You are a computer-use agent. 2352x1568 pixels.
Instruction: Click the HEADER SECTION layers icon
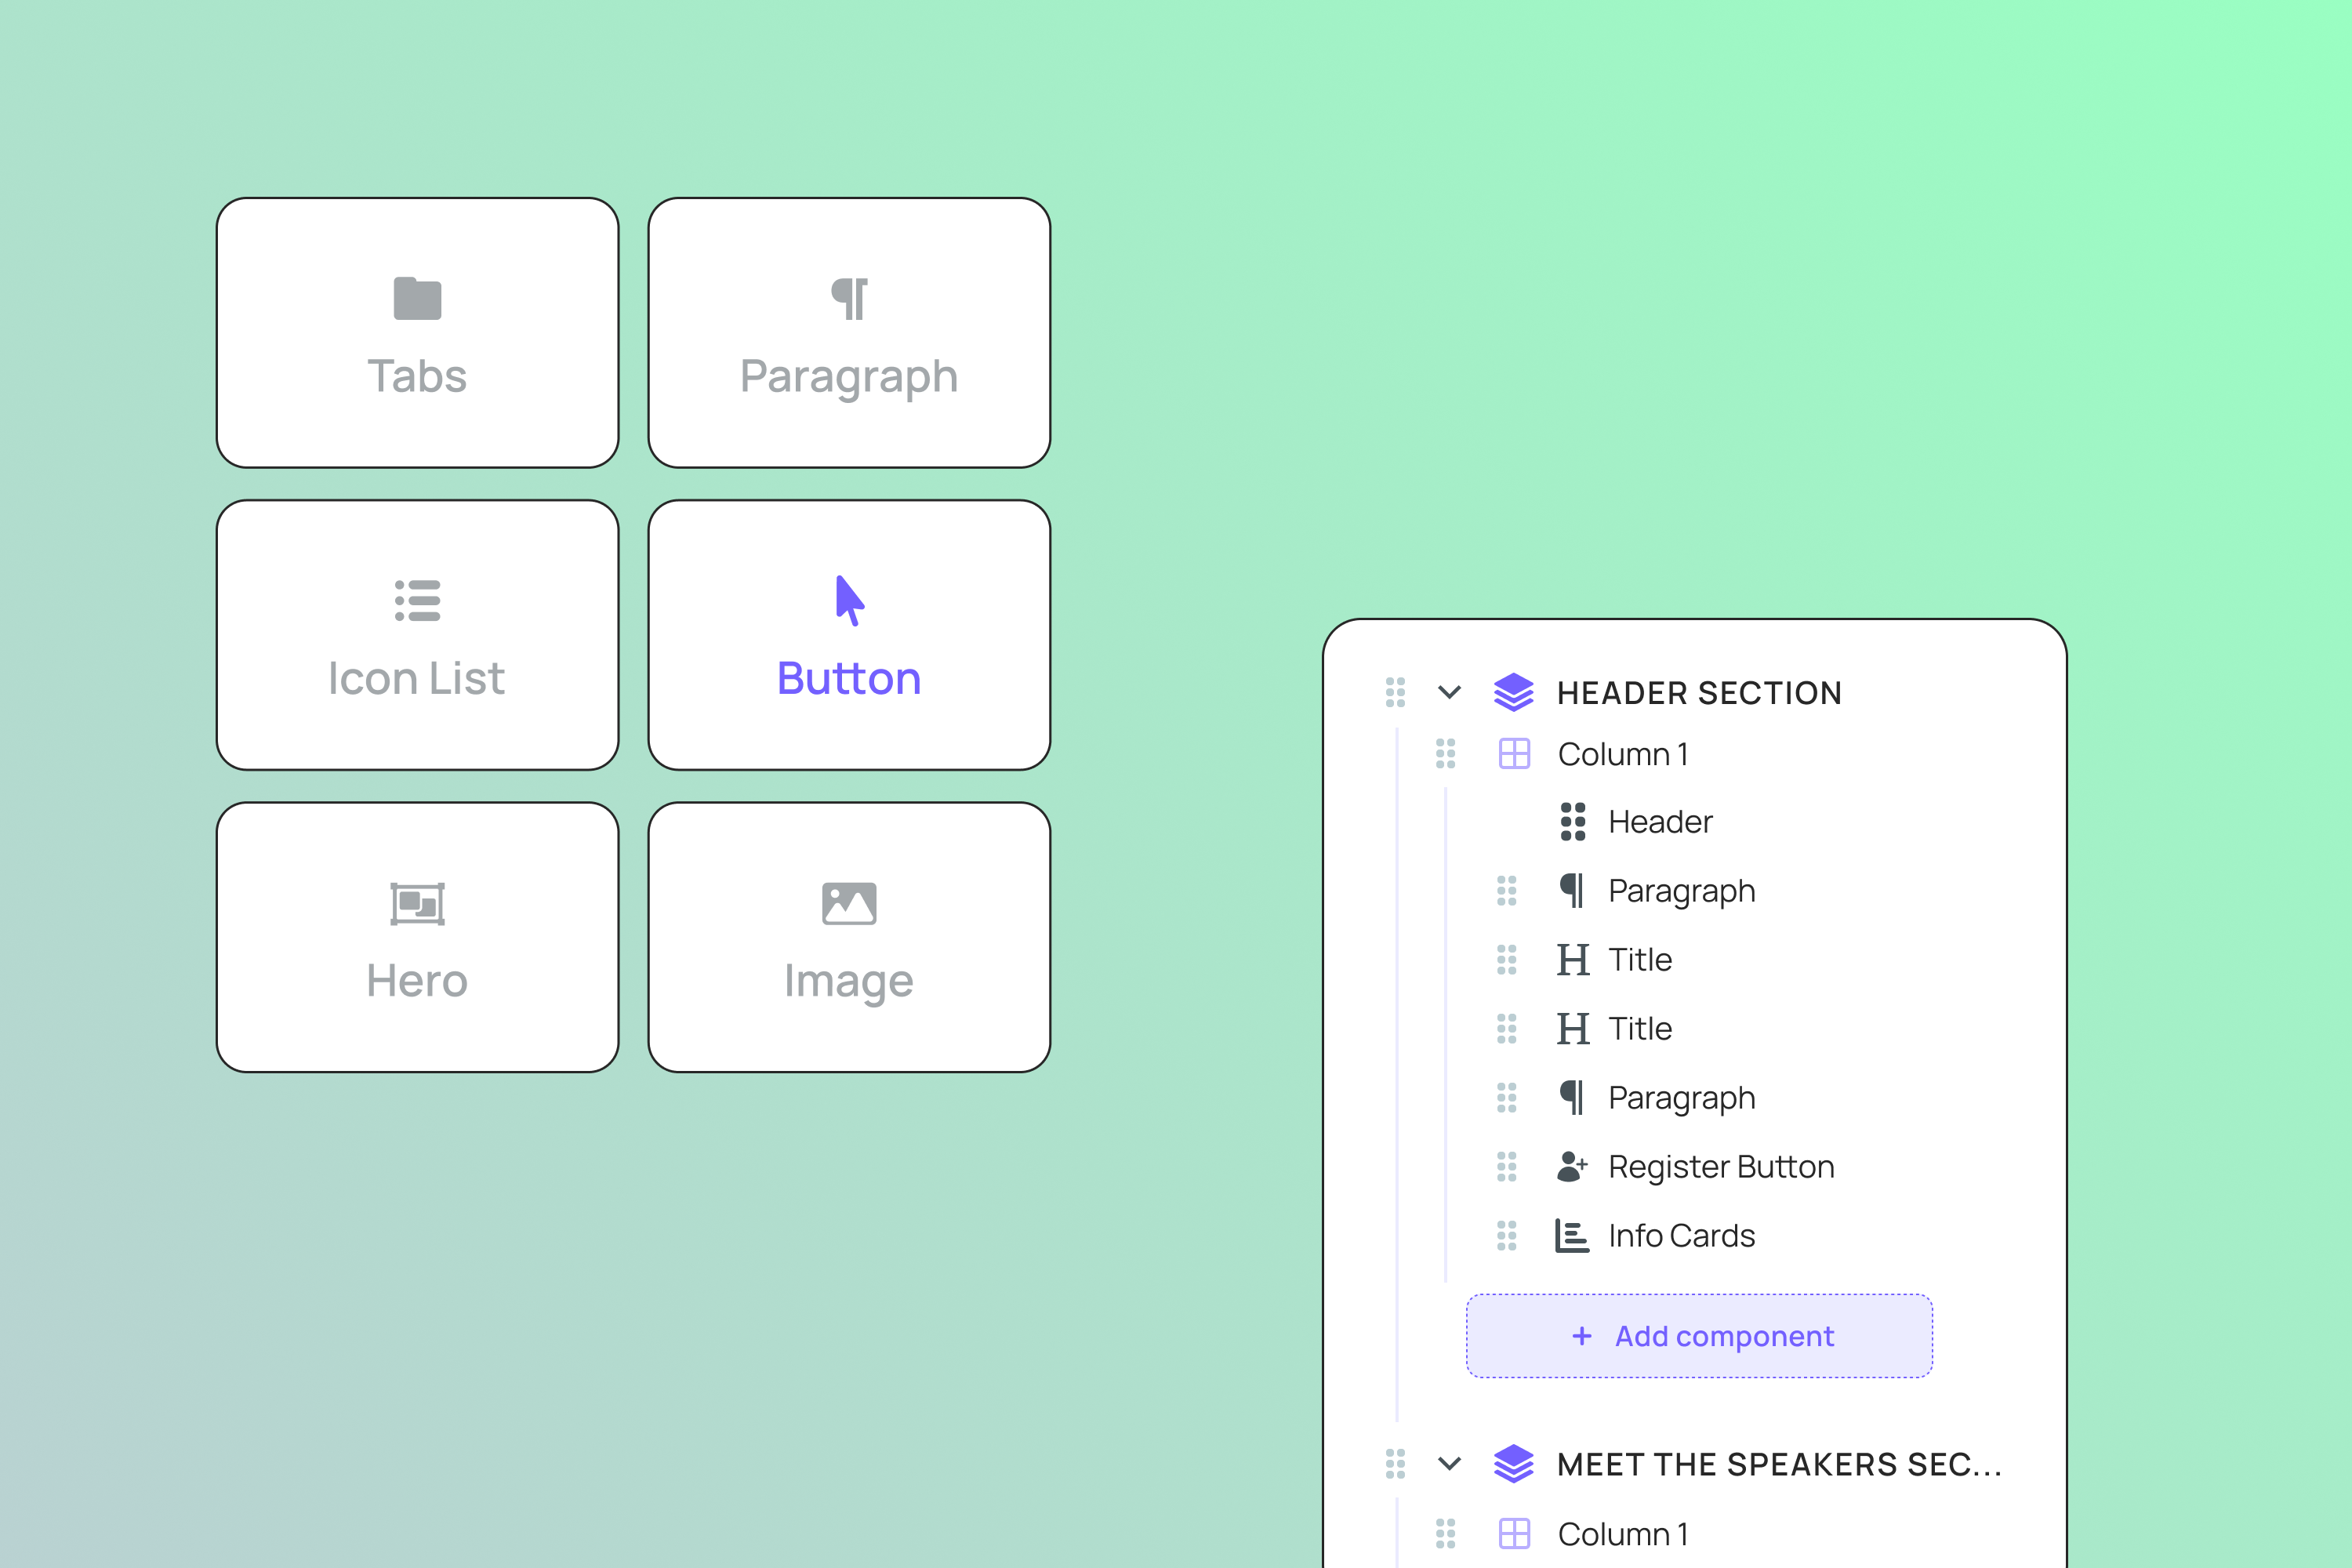pos(1513,692)
